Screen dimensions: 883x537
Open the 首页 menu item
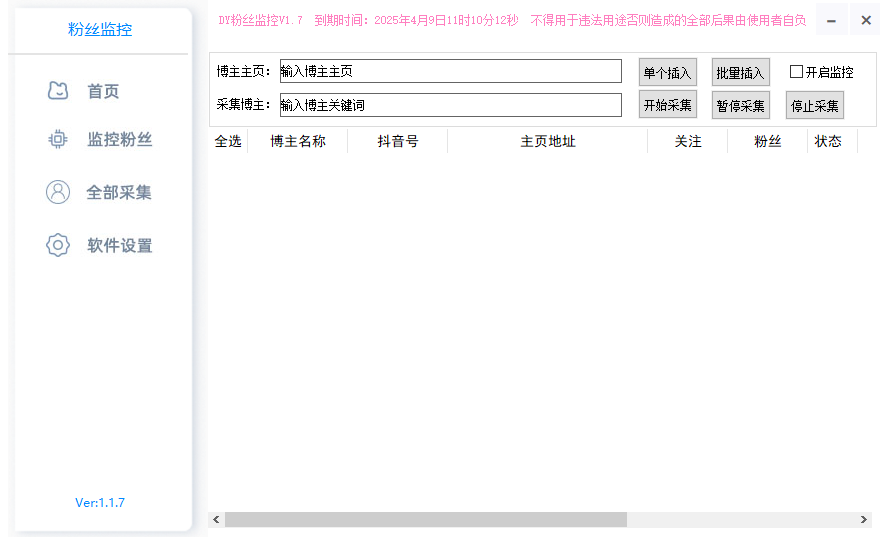pos(103,92)
